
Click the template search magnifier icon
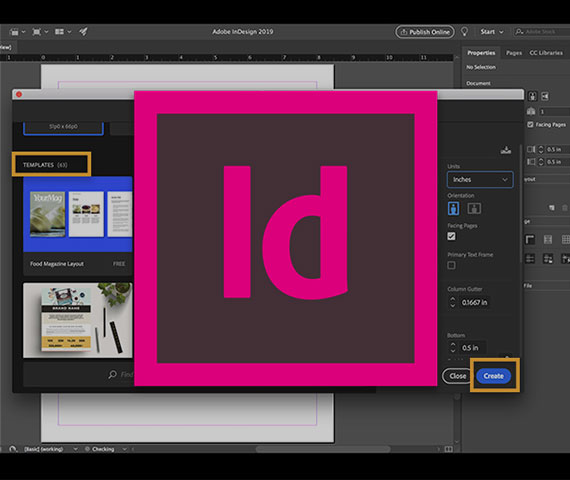tap(112, 374)
